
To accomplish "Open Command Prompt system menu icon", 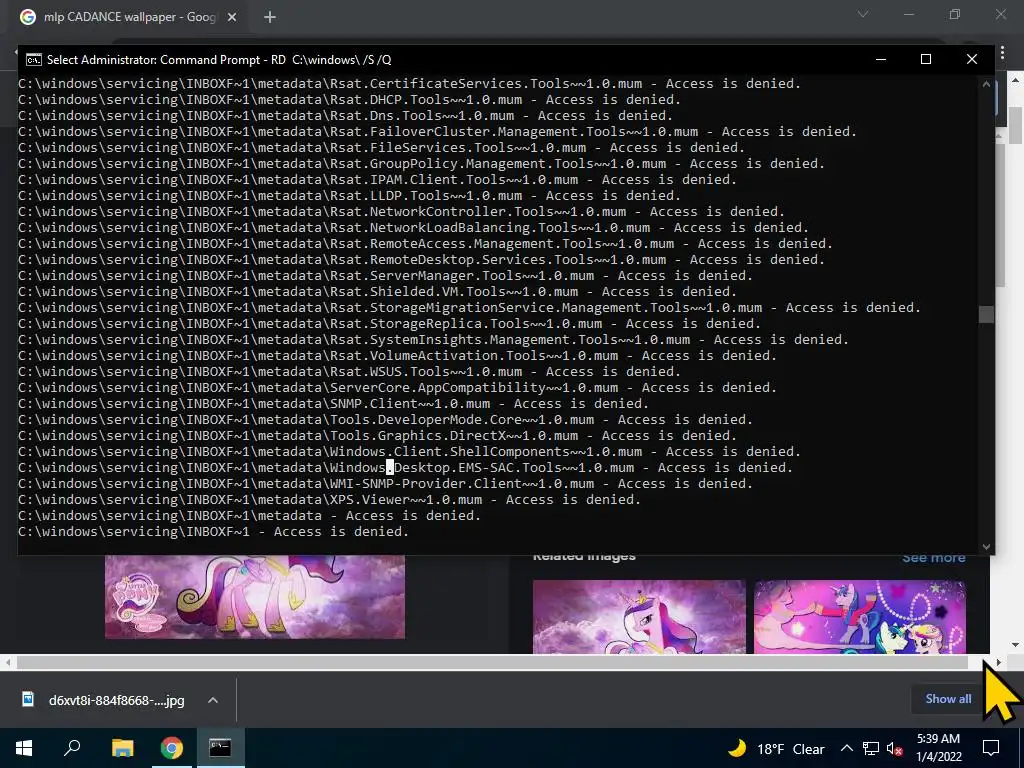I will coord(33,59).
